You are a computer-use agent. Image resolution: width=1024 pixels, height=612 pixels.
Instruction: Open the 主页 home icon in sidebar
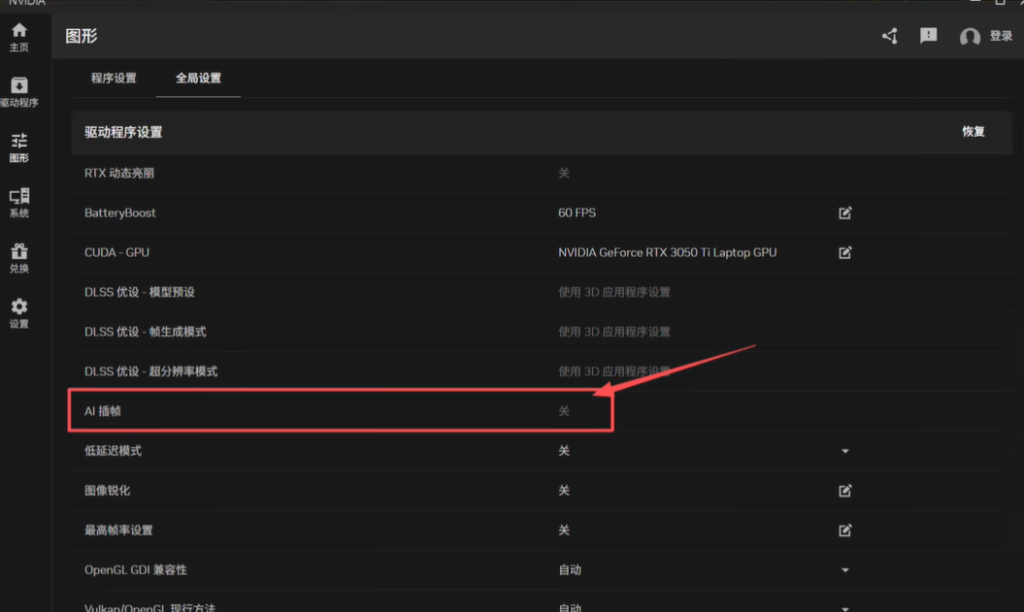click(x=19, y=31)
